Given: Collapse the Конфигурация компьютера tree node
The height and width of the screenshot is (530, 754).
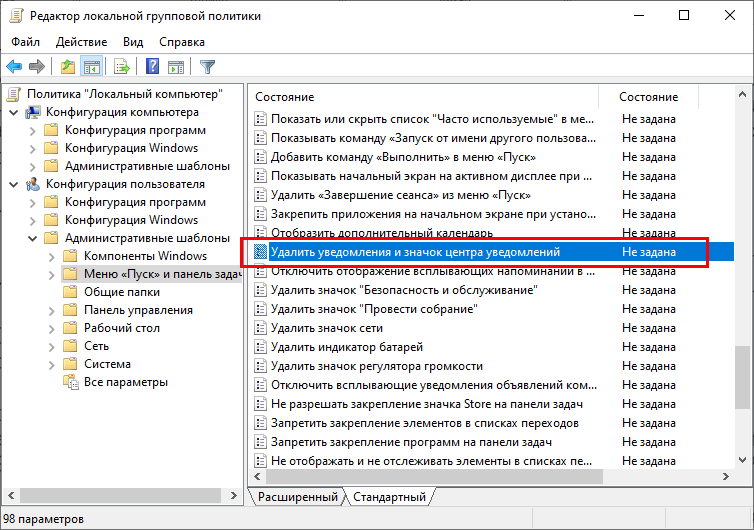Looking at the screenshot, I should click(x=14, y=113).
